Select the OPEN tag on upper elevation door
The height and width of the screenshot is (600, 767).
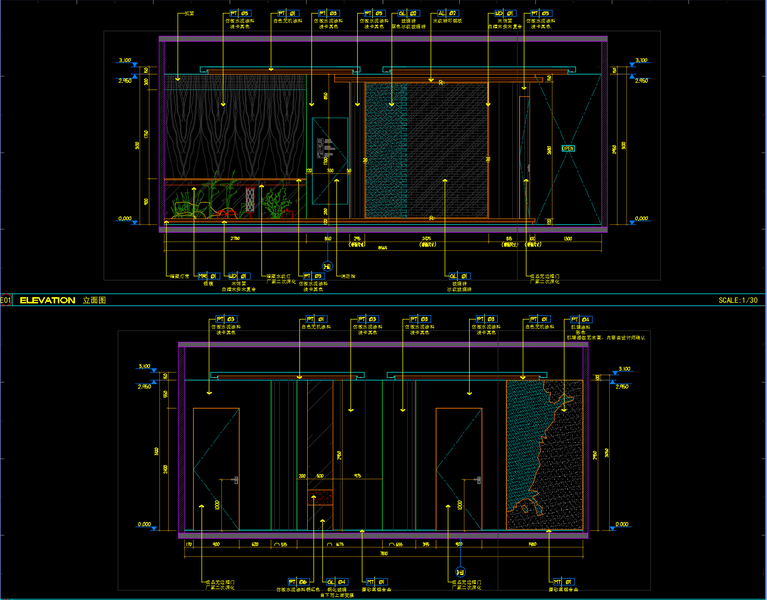click(568, 148)
